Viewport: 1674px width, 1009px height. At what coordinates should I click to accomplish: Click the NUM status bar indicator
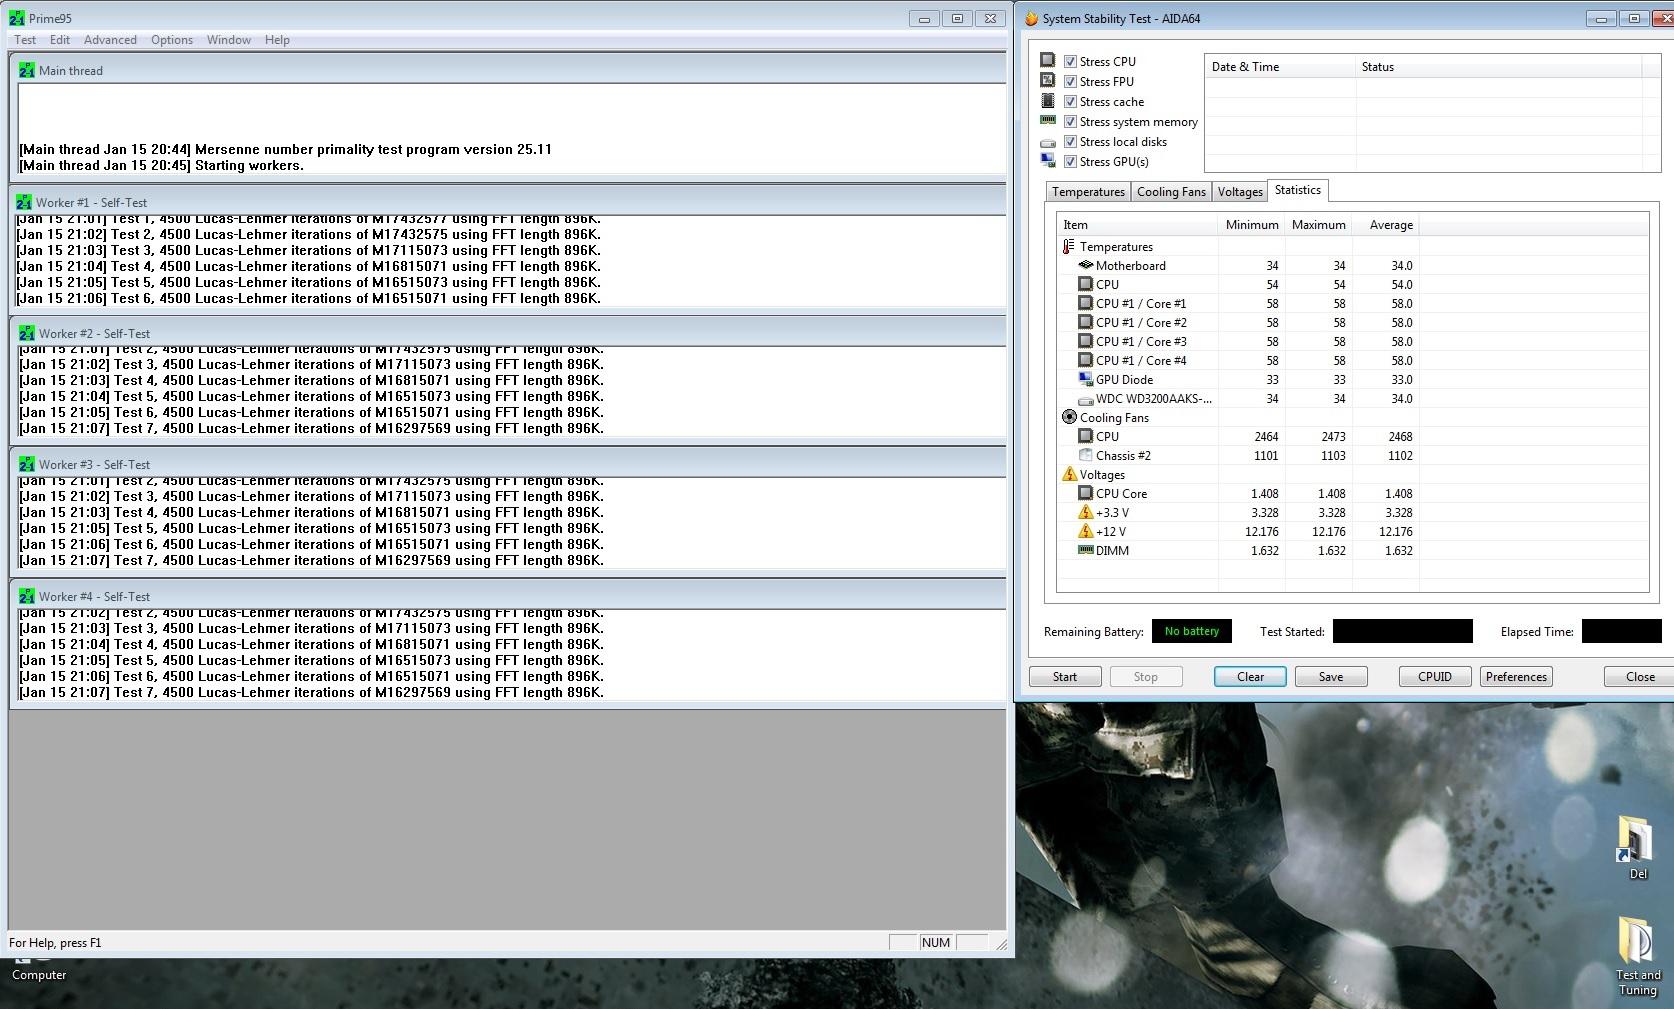[936, 943]
